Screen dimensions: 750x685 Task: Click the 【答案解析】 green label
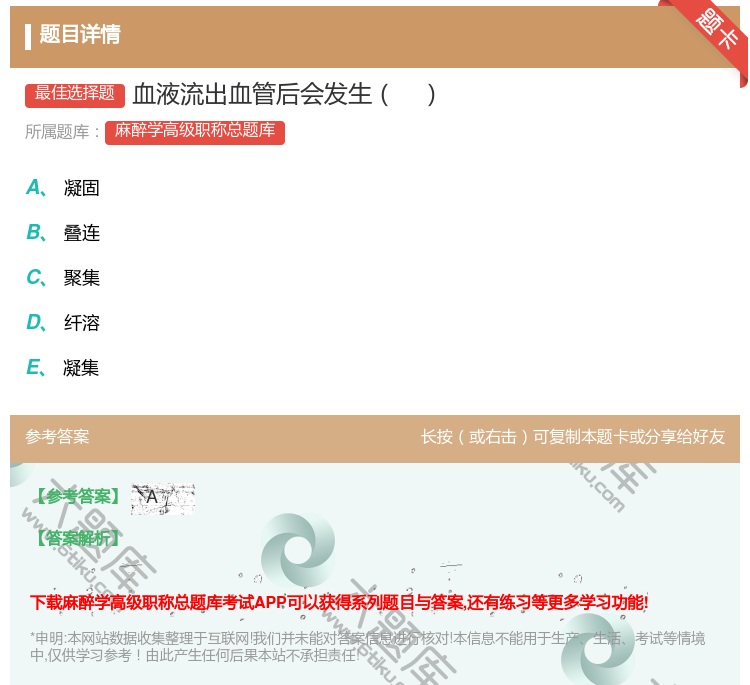(78, 538)
